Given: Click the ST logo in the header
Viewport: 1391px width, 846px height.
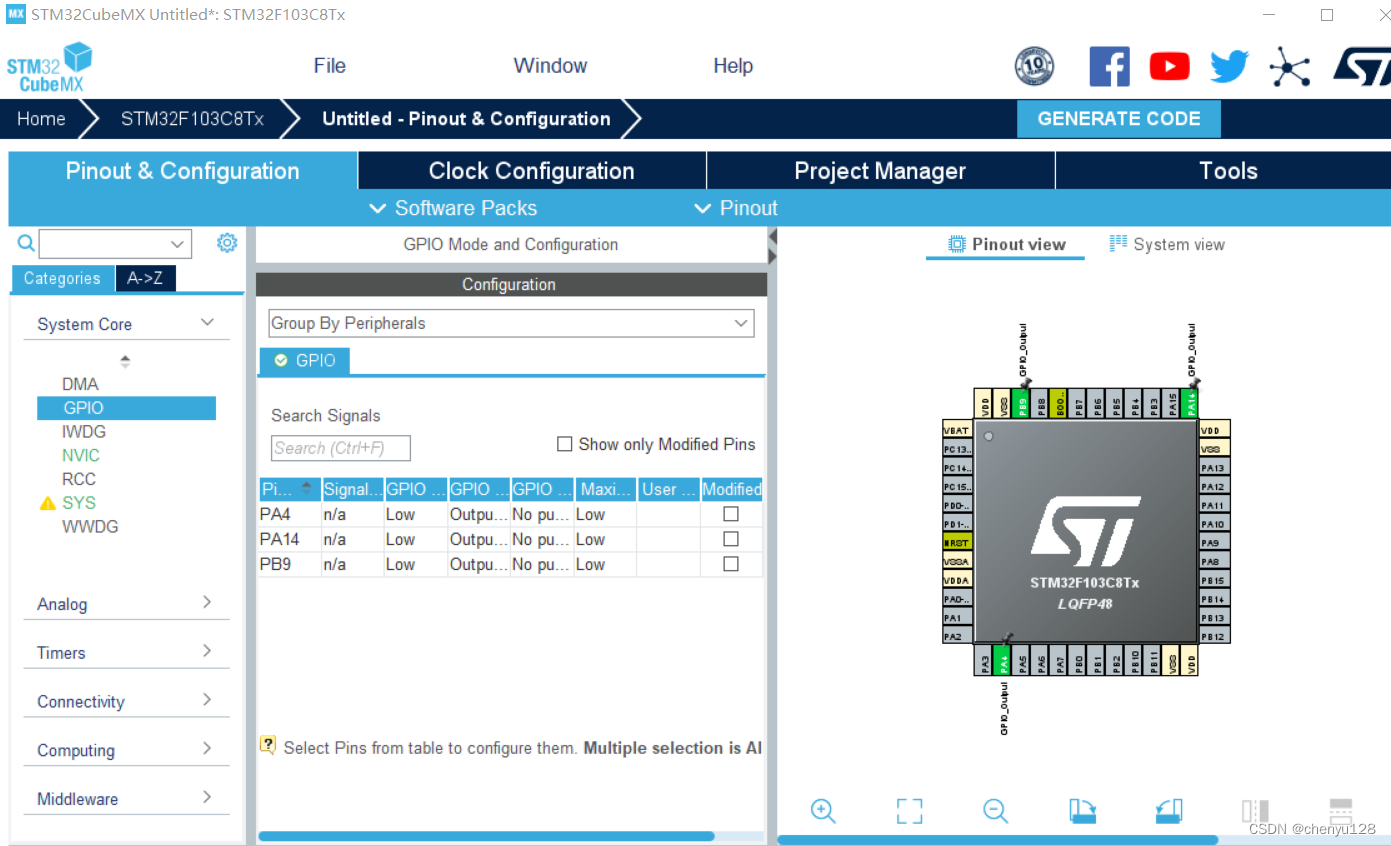Looking at the screenshot, I should [1361, 67].
